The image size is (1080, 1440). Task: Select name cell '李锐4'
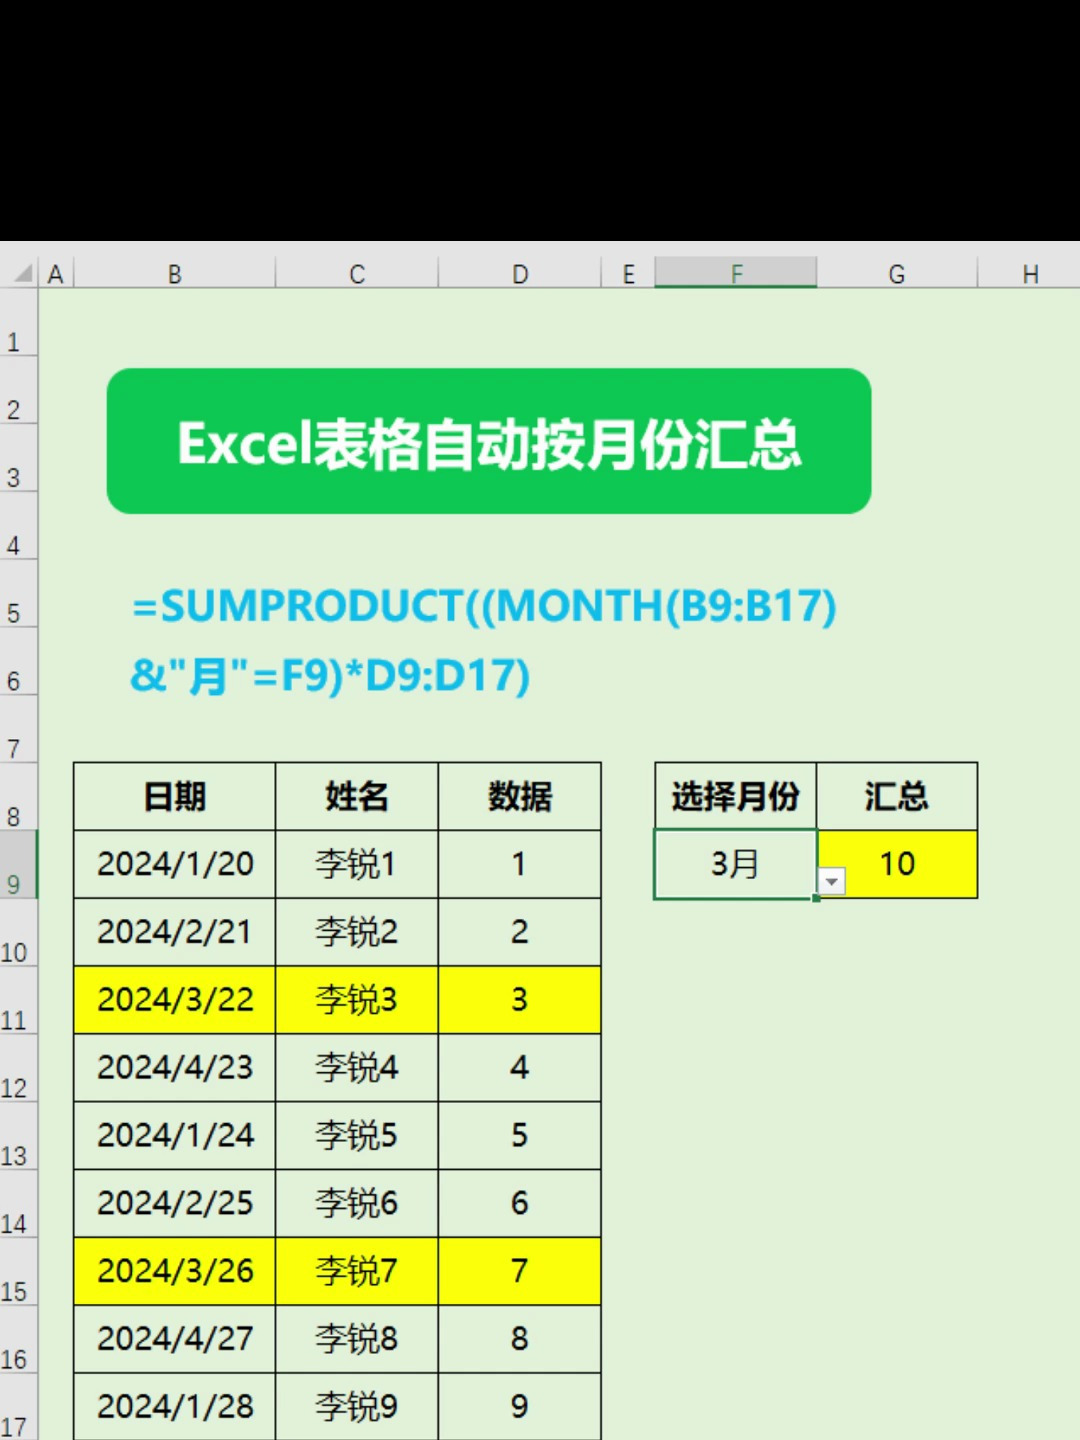(x=357, y=1068)
